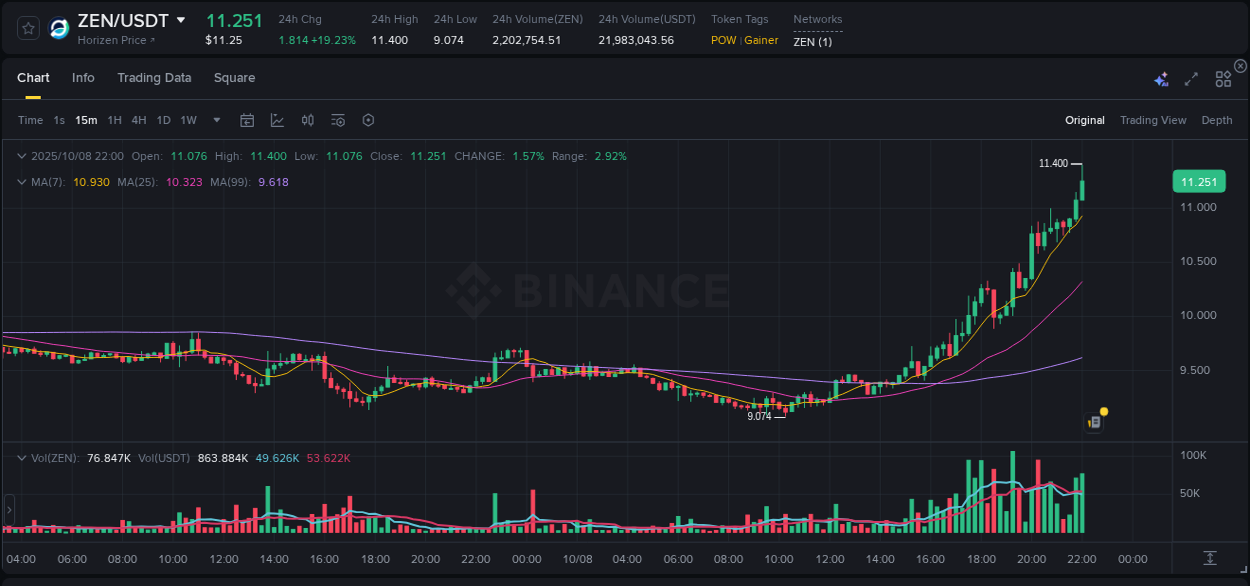The width and height of the screenshot is (1250, 586).
Task: Open the Info tab
Action: (83, 77)
